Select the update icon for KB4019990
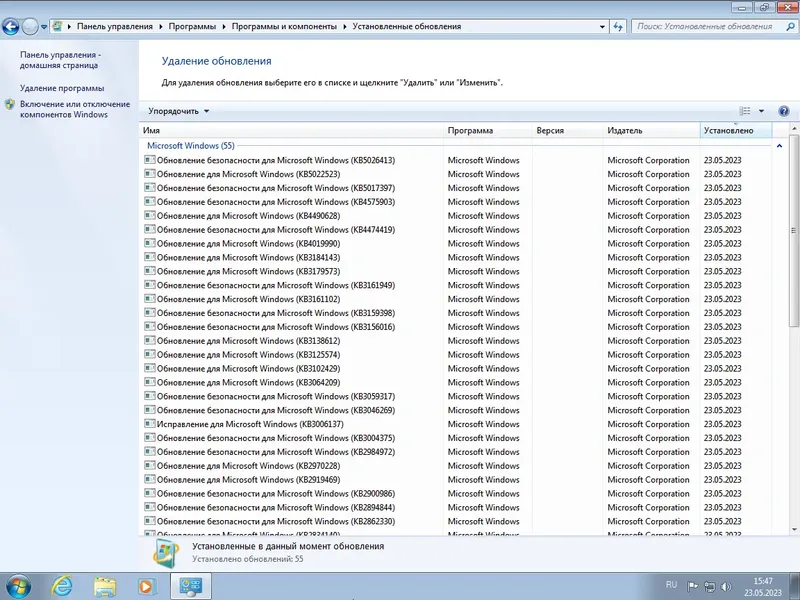 pos(149,243)
